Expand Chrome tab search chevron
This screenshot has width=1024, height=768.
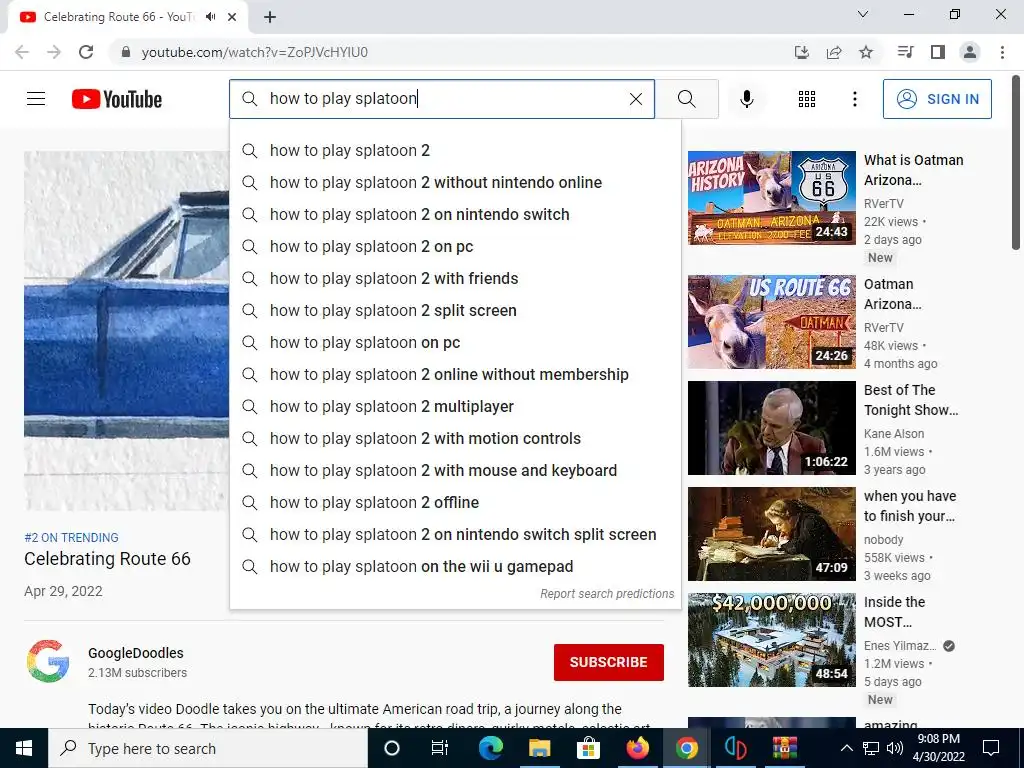(863, 14)
